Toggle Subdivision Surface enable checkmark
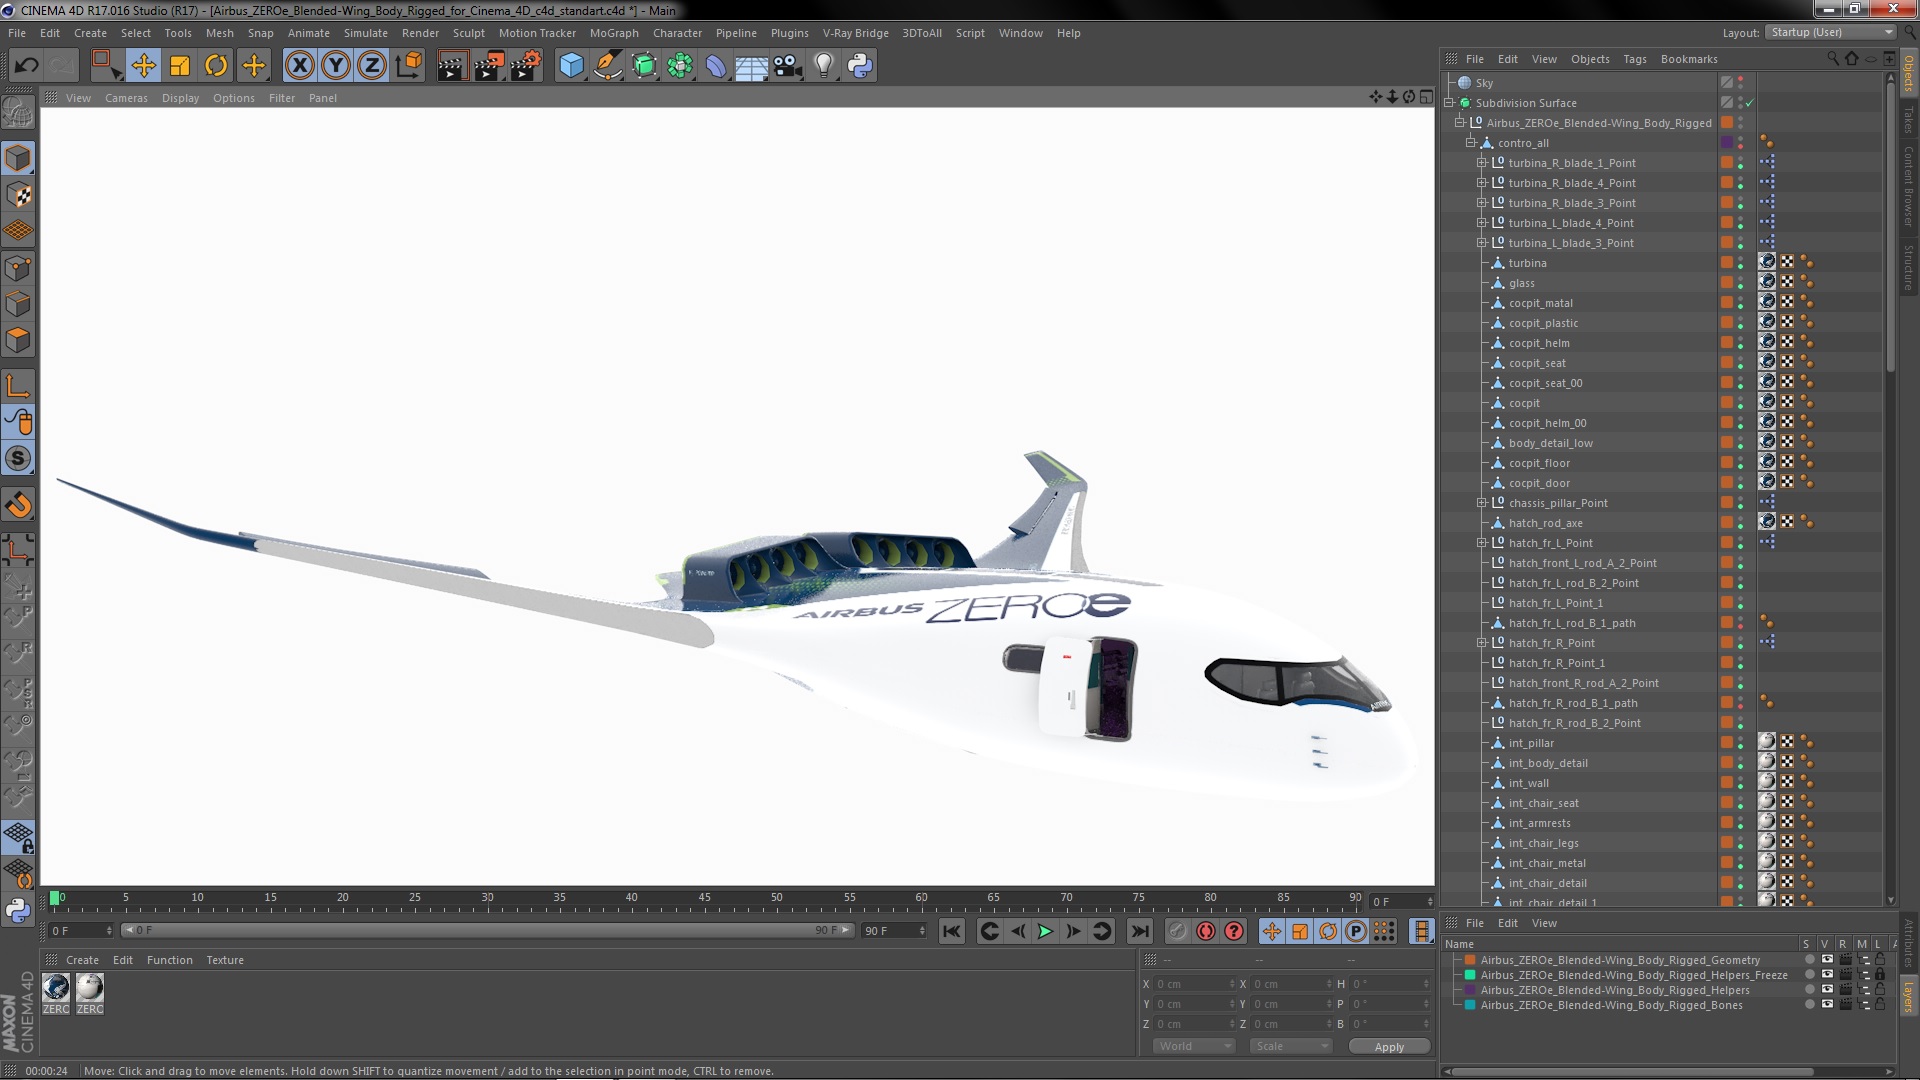The width and height of the screenshot is (1920, 1080). click(1750, 103)
